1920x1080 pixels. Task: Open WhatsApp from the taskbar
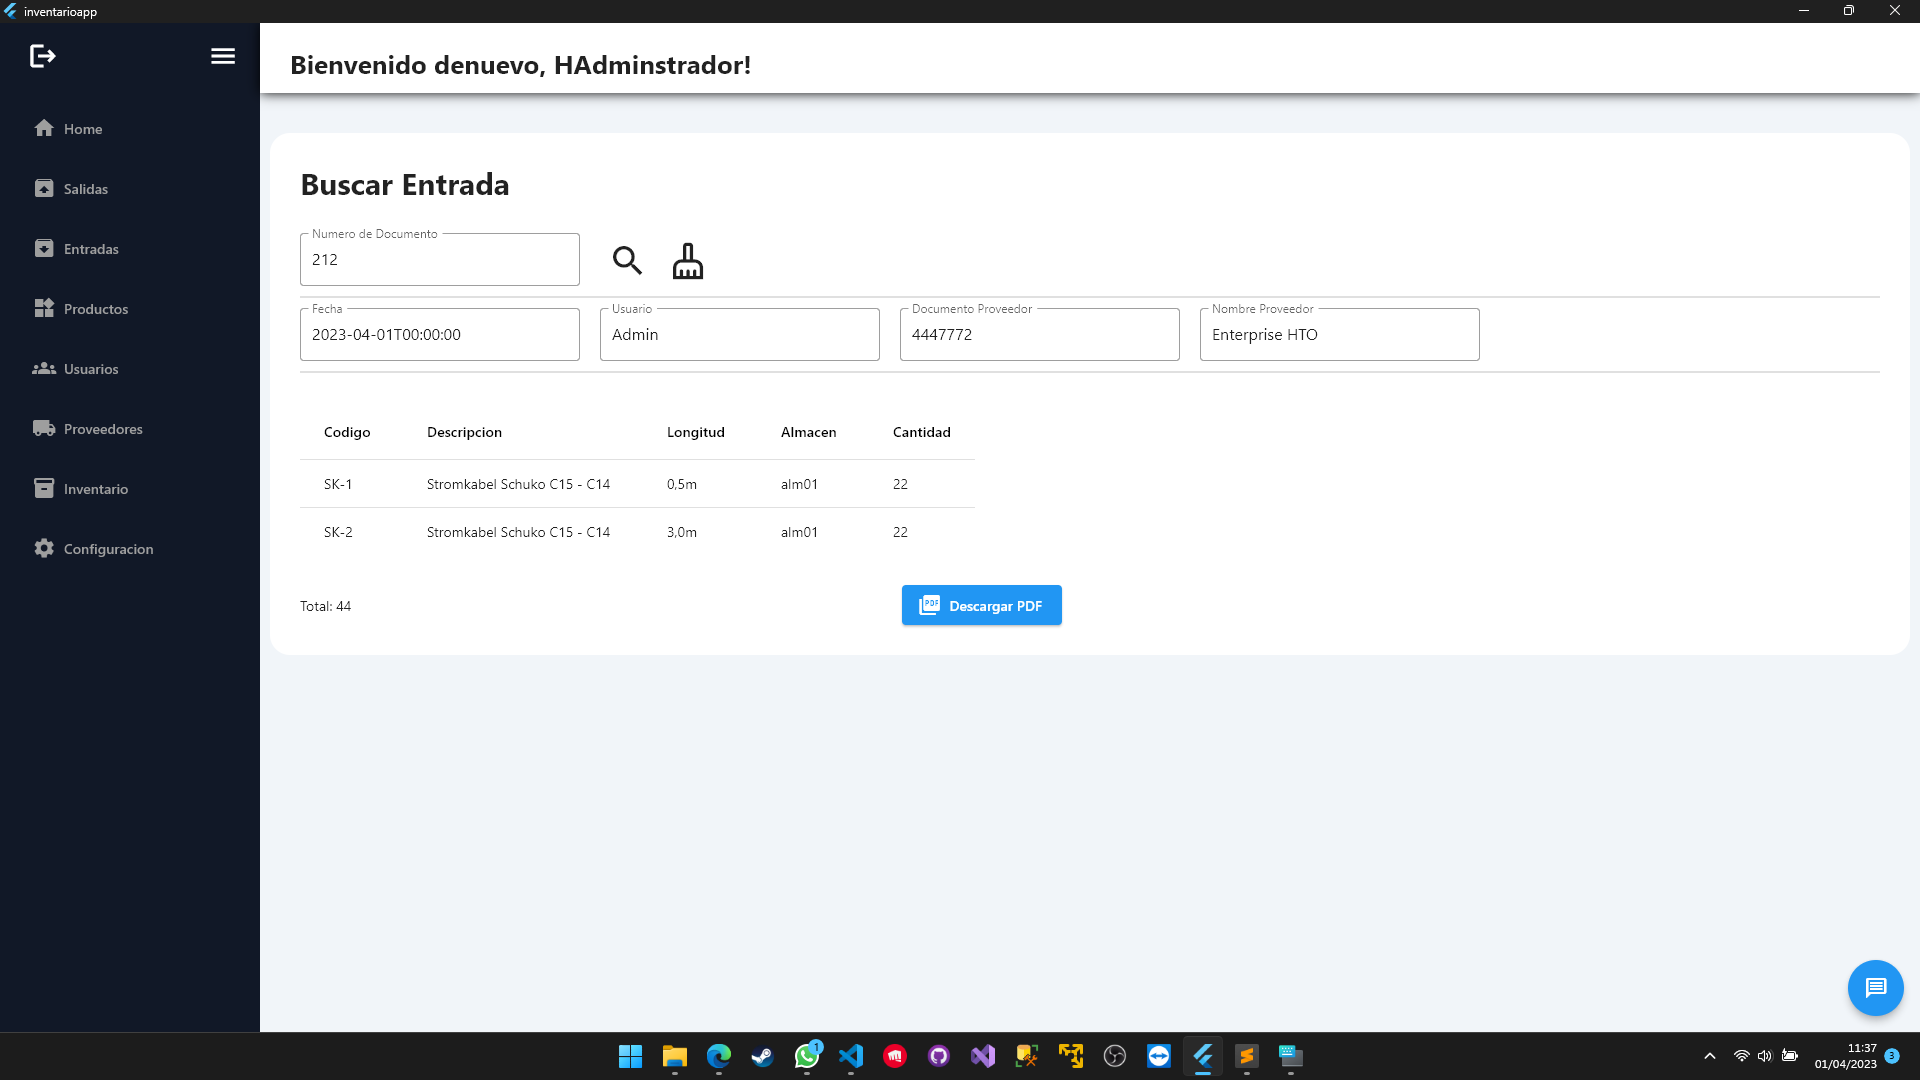[807, 1056]
